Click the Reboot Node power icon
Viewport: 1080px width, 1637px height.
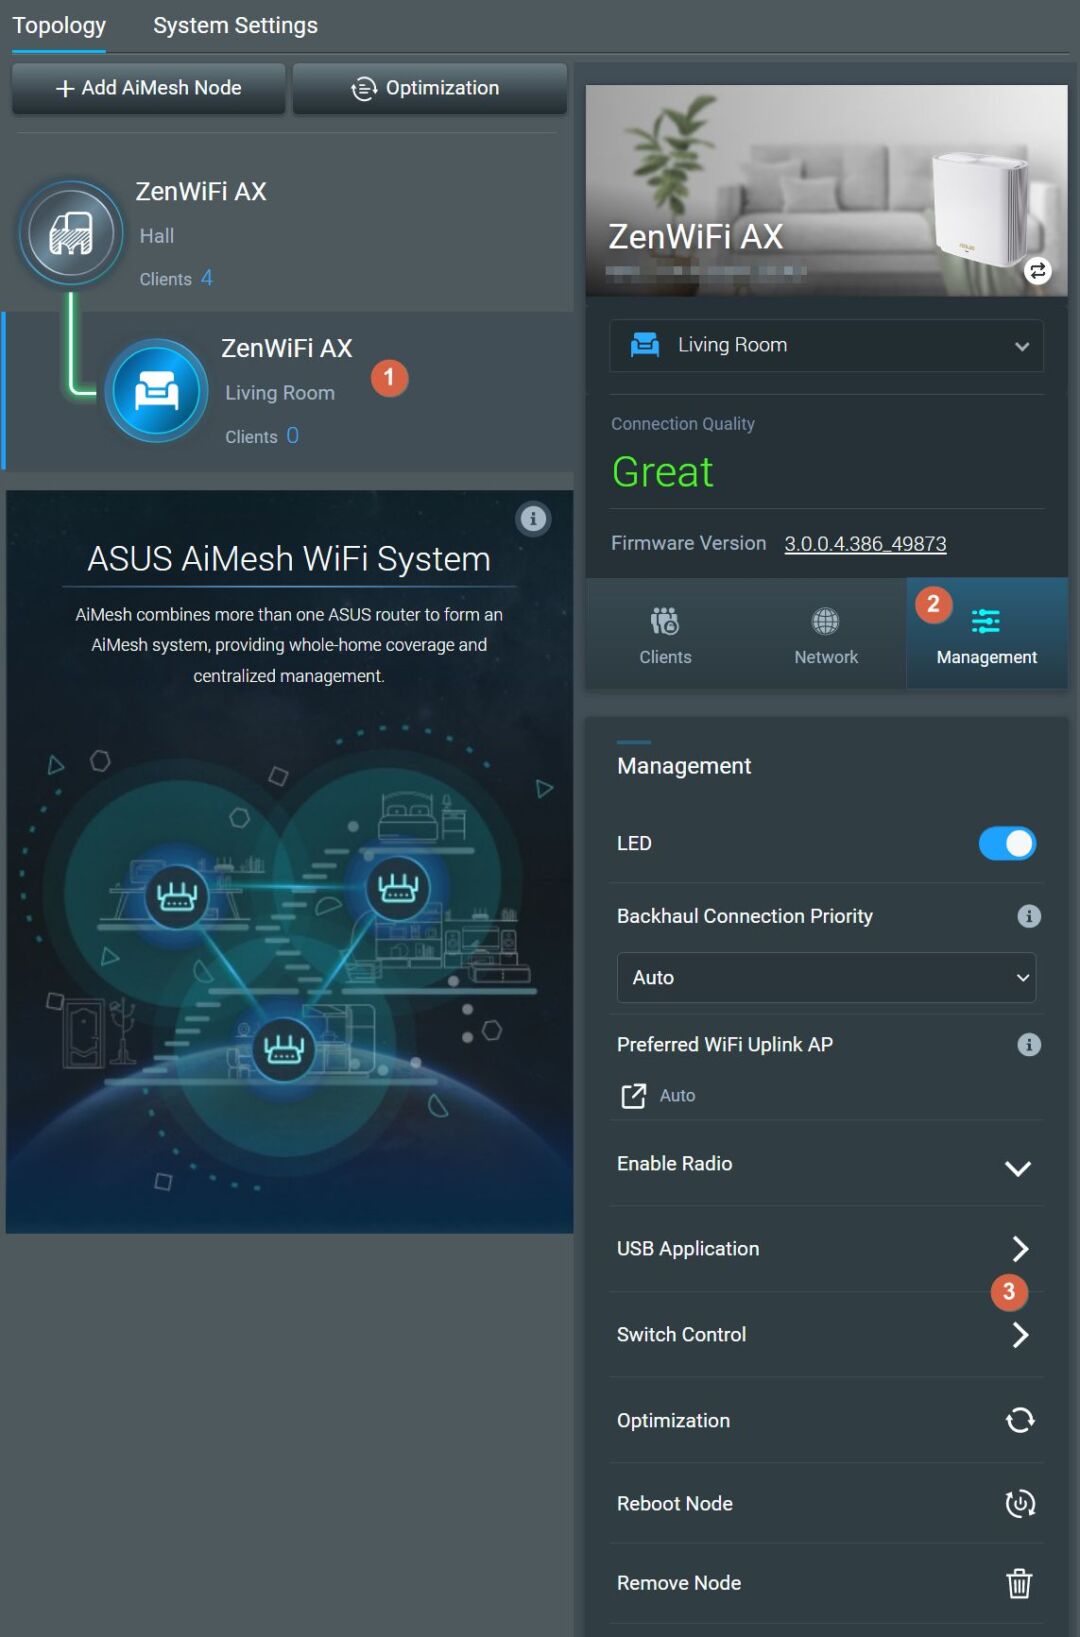1020,1503
